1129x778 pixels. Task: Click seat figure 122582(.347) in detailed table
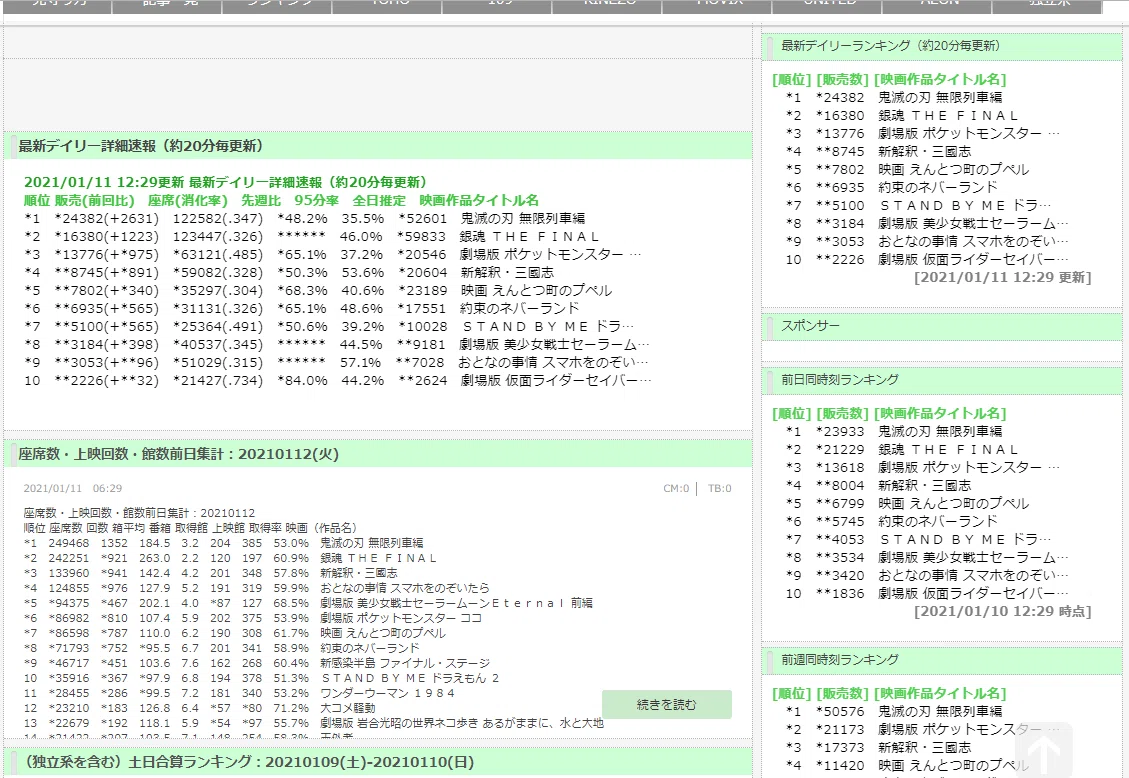coord(217,218)
